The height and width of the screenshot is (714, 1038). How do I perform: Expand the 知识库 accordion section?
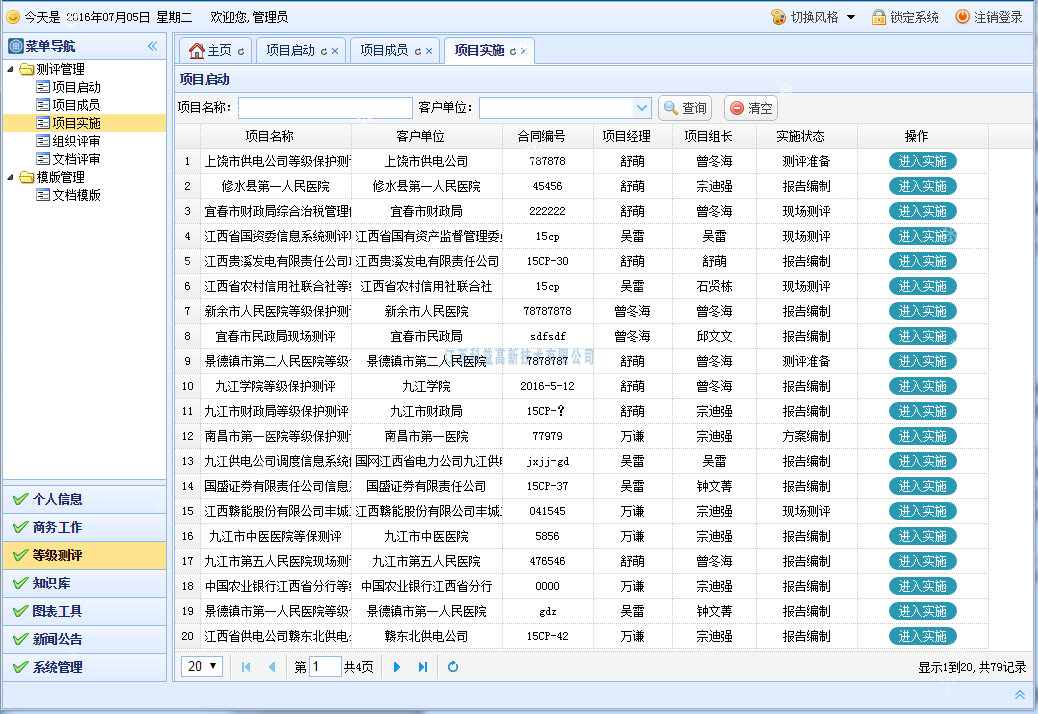point(85,583)
